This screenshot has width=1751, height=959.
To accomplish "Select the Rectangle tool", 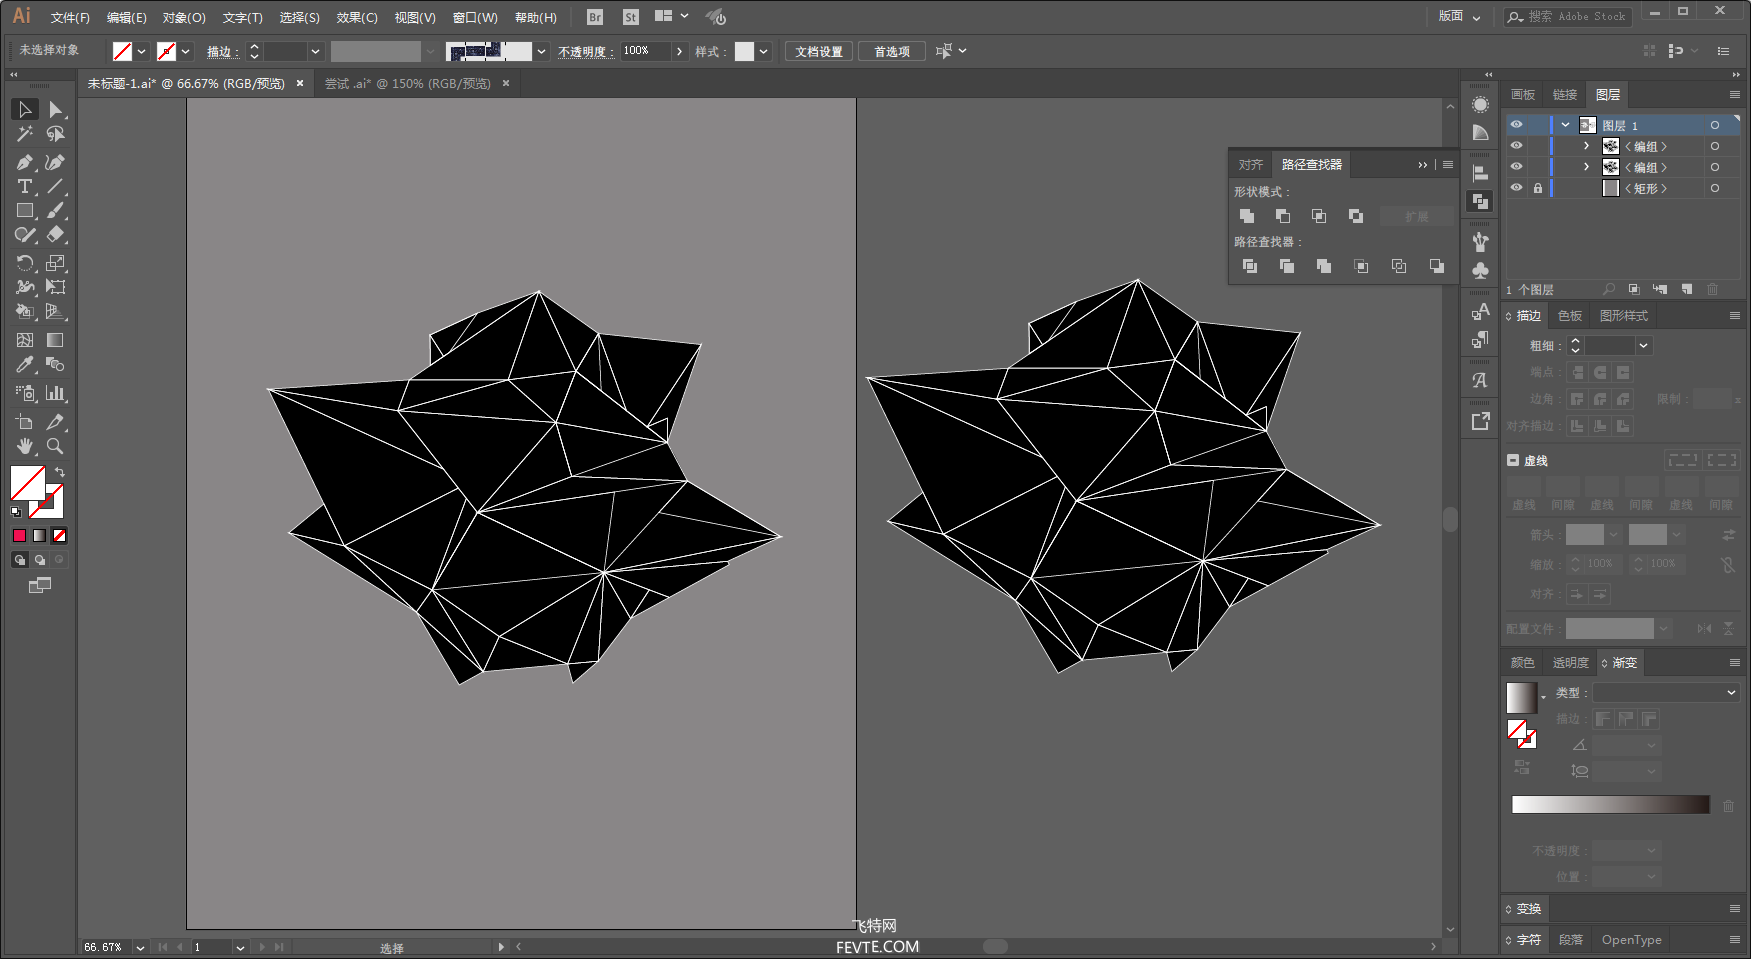I will coord(25,211).
